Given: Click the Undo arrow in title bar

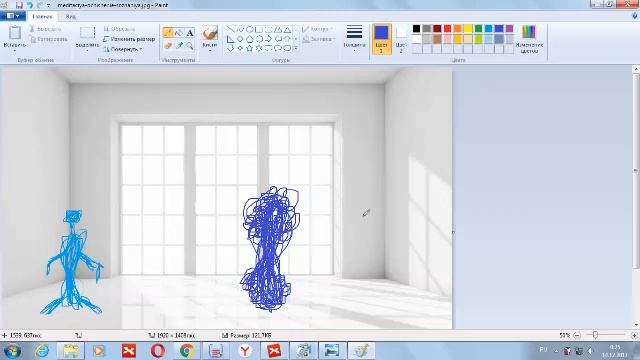Looking at the screenshot, I should click(x=29, y=5).
